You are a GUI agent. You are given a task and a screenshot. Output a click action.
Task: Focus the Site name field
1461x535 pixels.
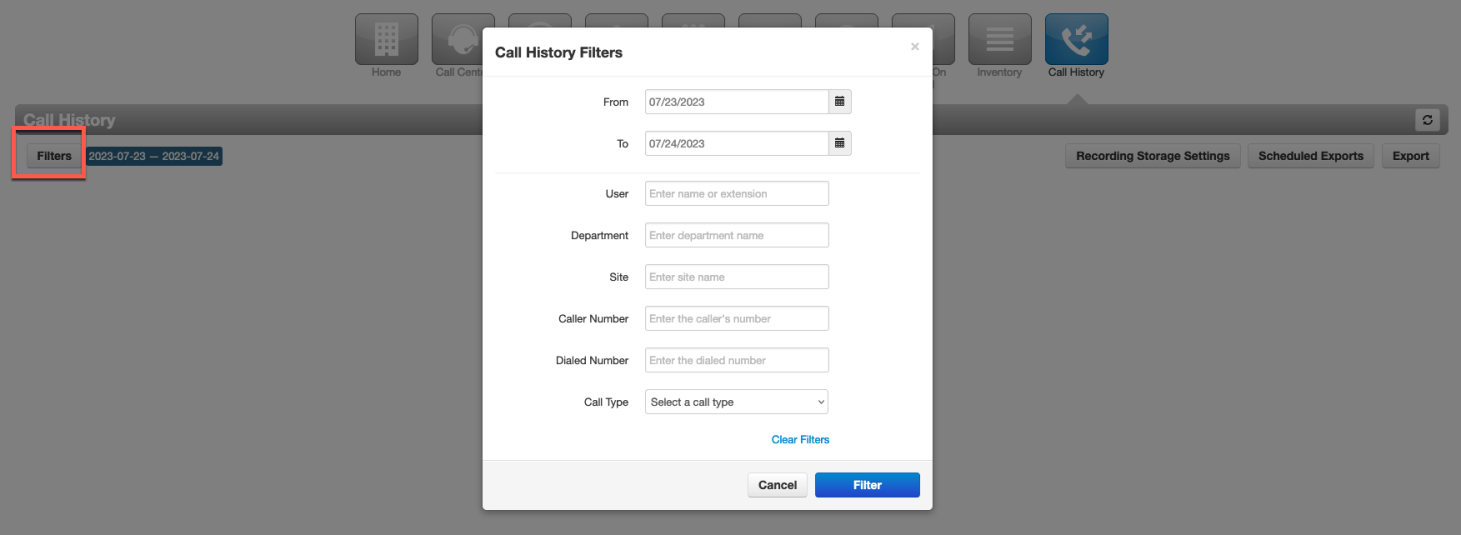click(x=737, y=277)
